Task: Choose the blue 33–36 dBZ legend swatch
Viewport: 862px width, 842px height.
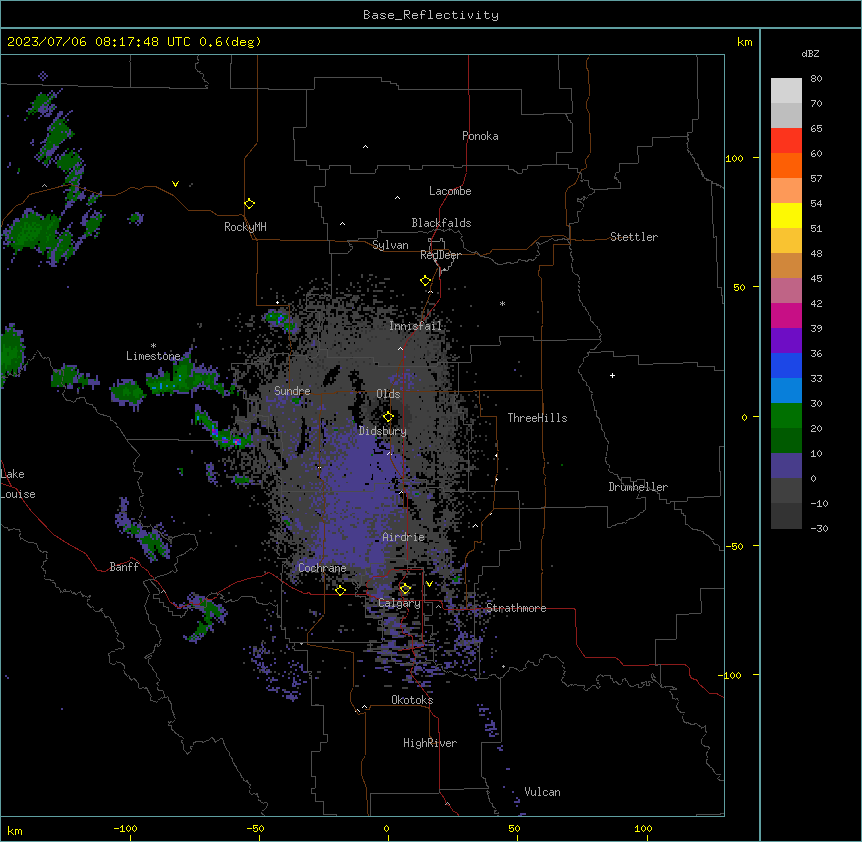Action: 786,365
